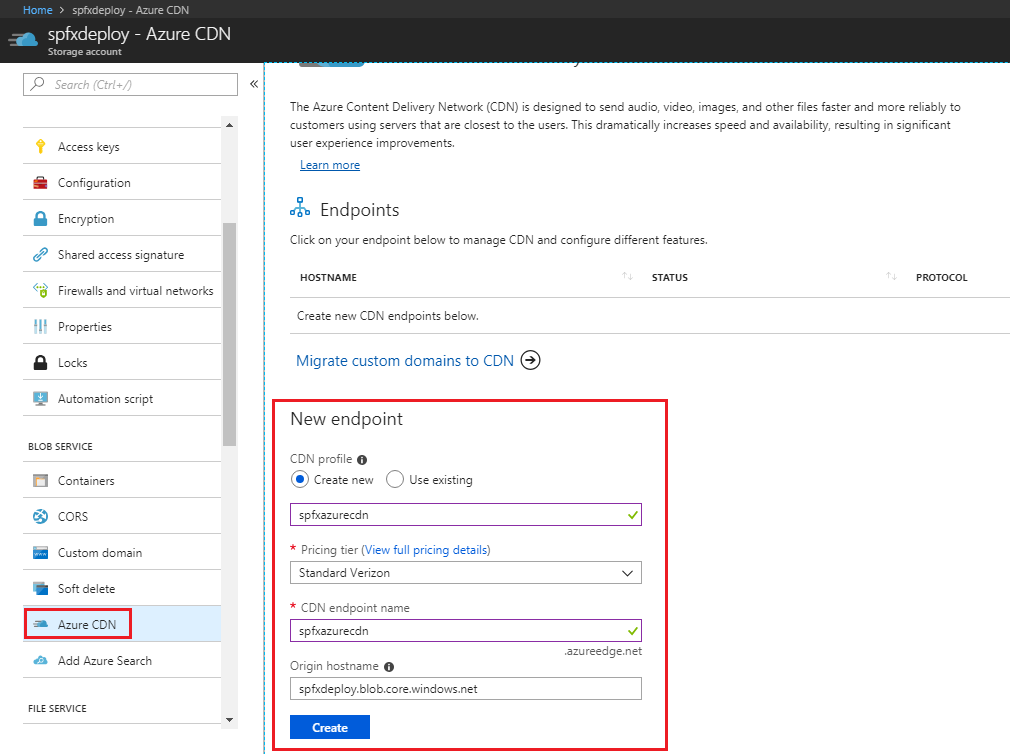The height and width of the screenshot is (754, 1010).
Task: Click the sidebar vertical scrollbar
Action: coord(229,330)
